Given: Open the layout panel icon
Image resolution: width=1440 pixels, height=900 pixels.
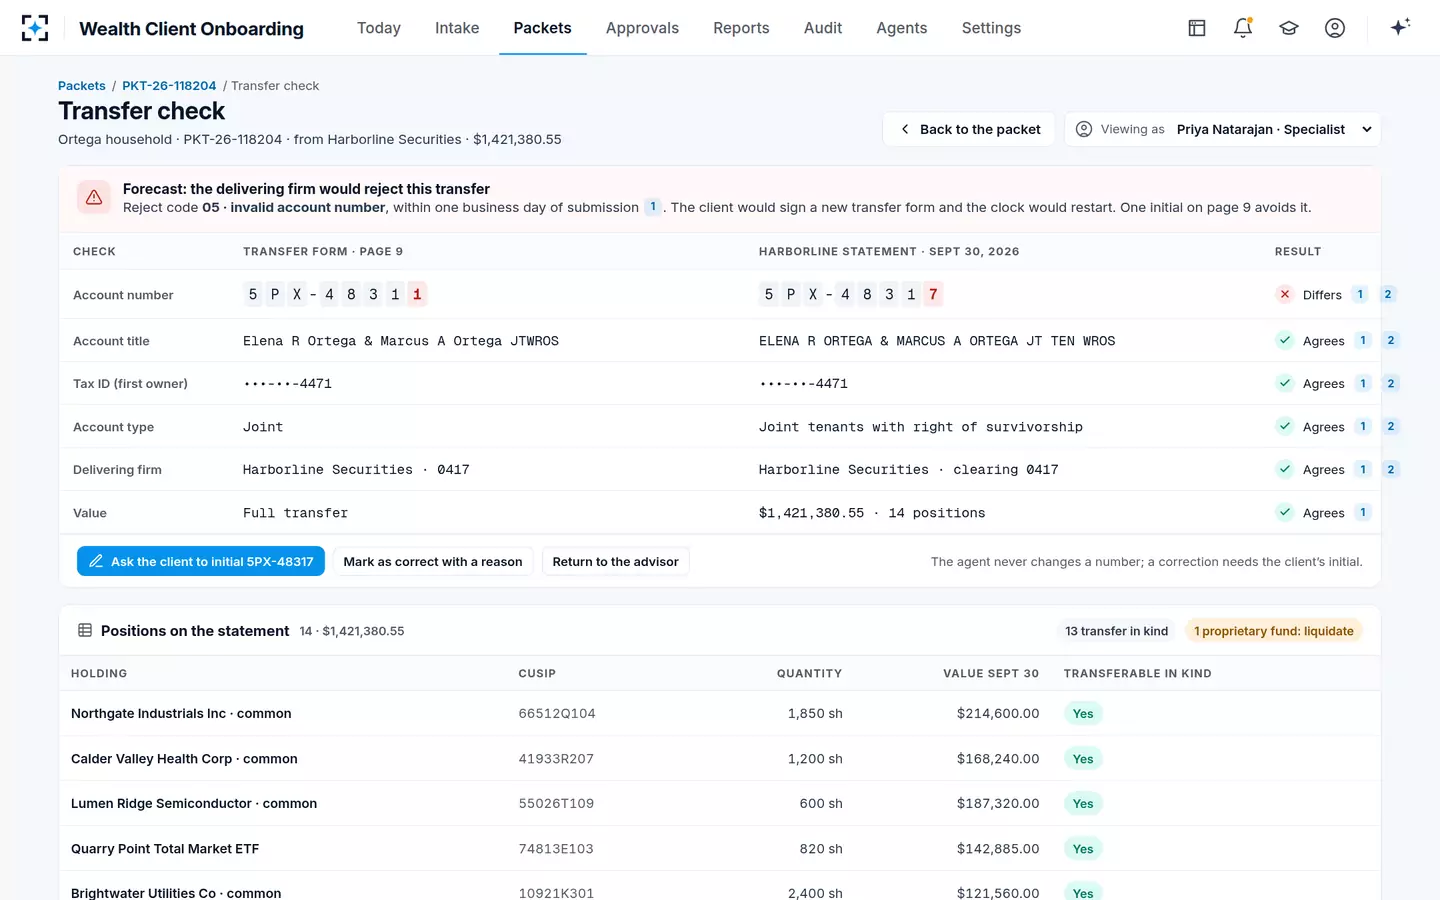Looking at the screenshot, I should (1197, 28).
